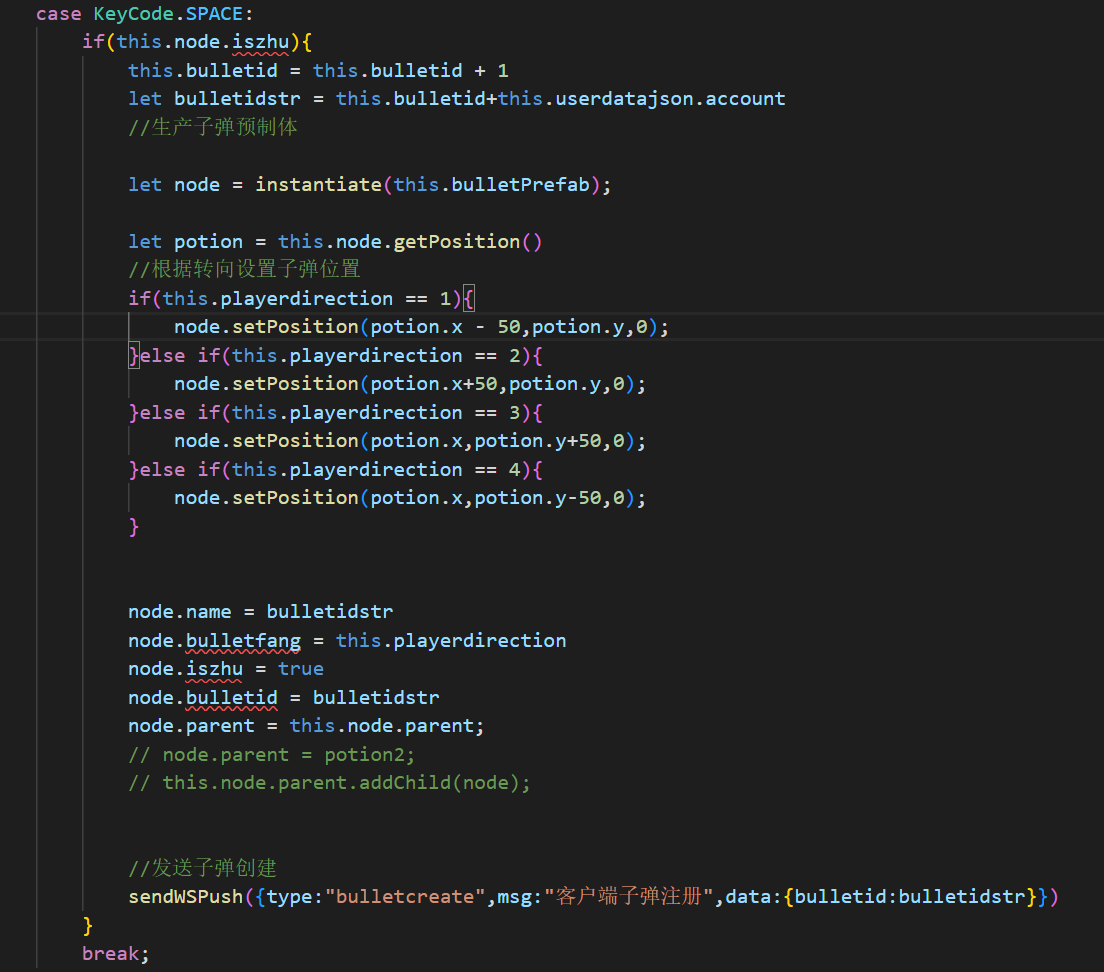Viewport: 1104px width, 972px height.
Task: Click the 'this.bulletid = this.bulletid + 1' line
Action: coord(318,71)
